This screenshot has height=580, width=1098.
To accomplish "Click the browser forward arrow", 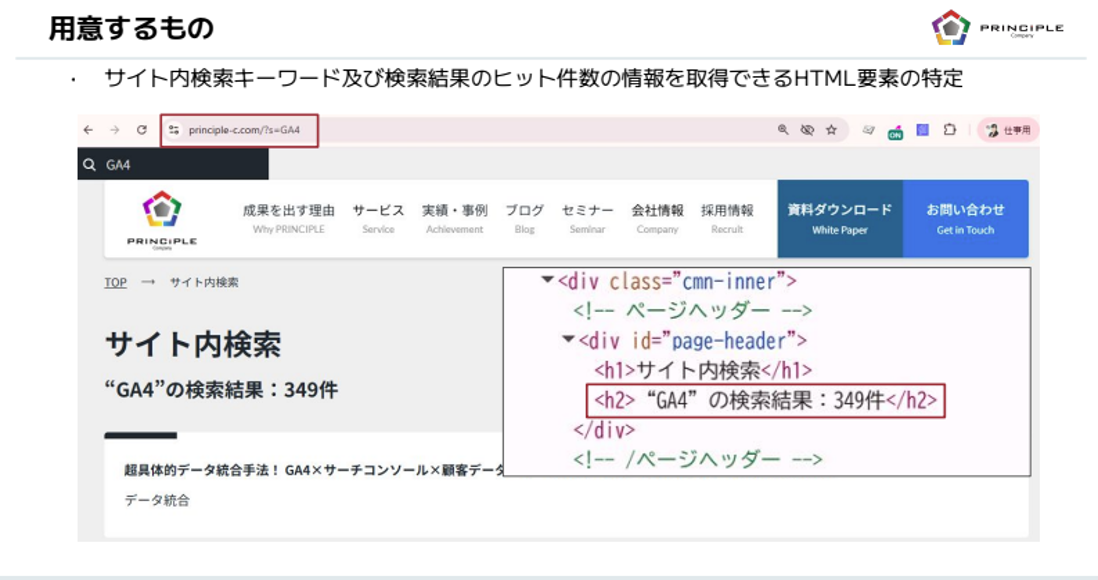I will tap(113, 130).
